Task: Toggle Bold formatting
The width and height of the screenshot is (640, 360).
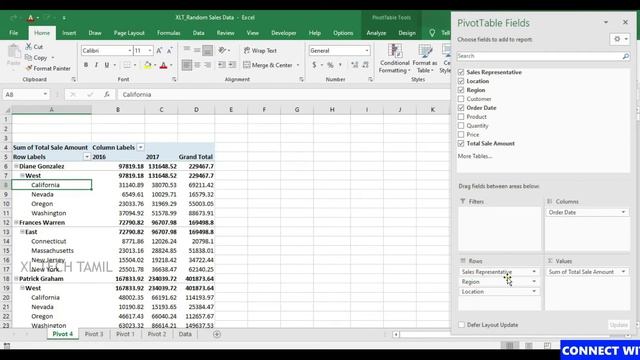Action: (86, 65)
